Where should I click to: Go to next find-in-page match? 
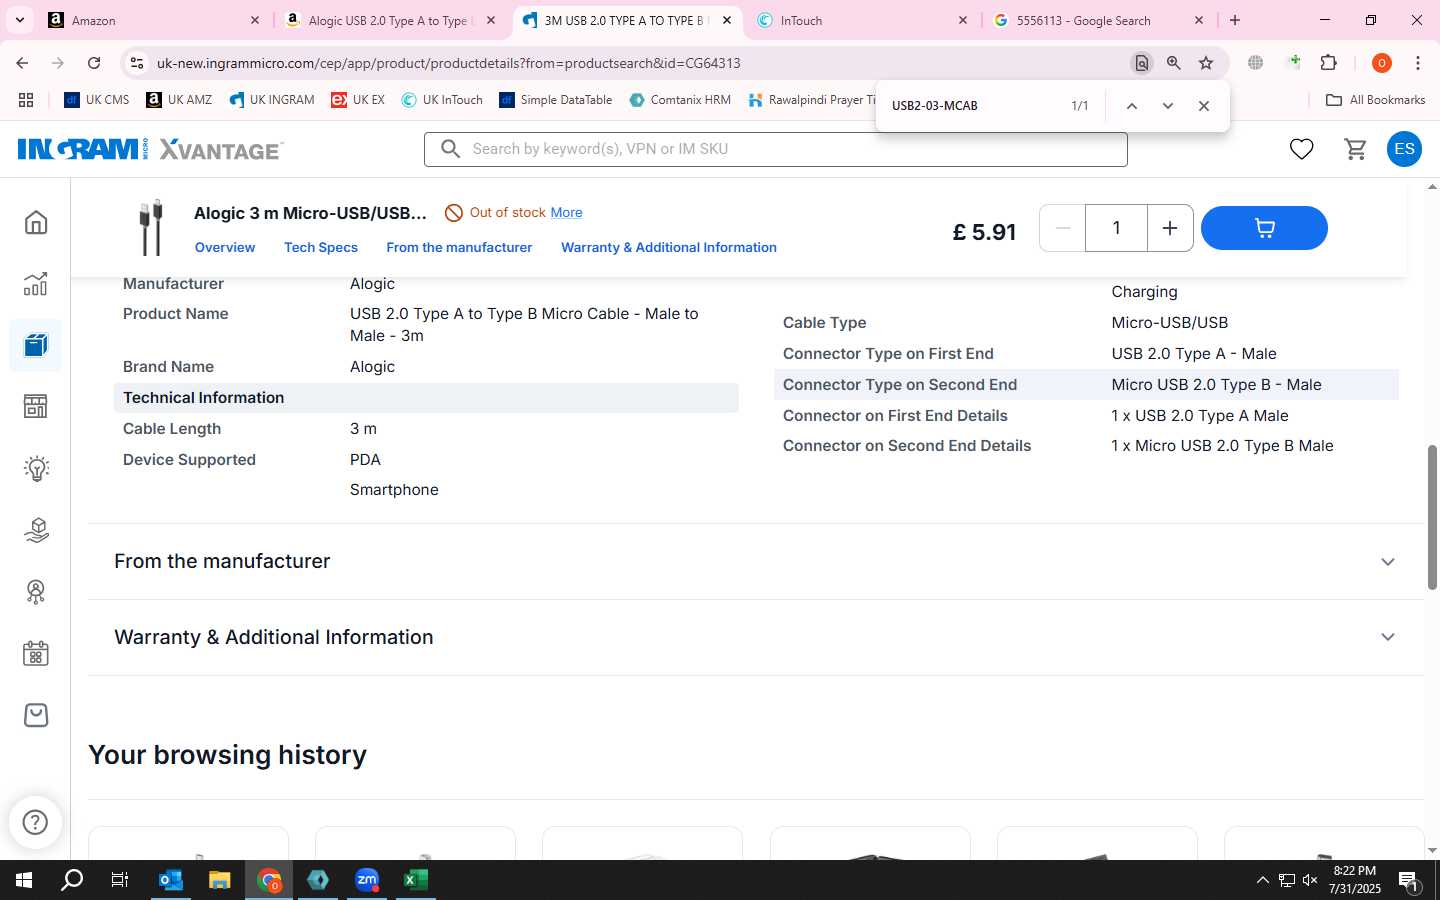(1167, 106)
